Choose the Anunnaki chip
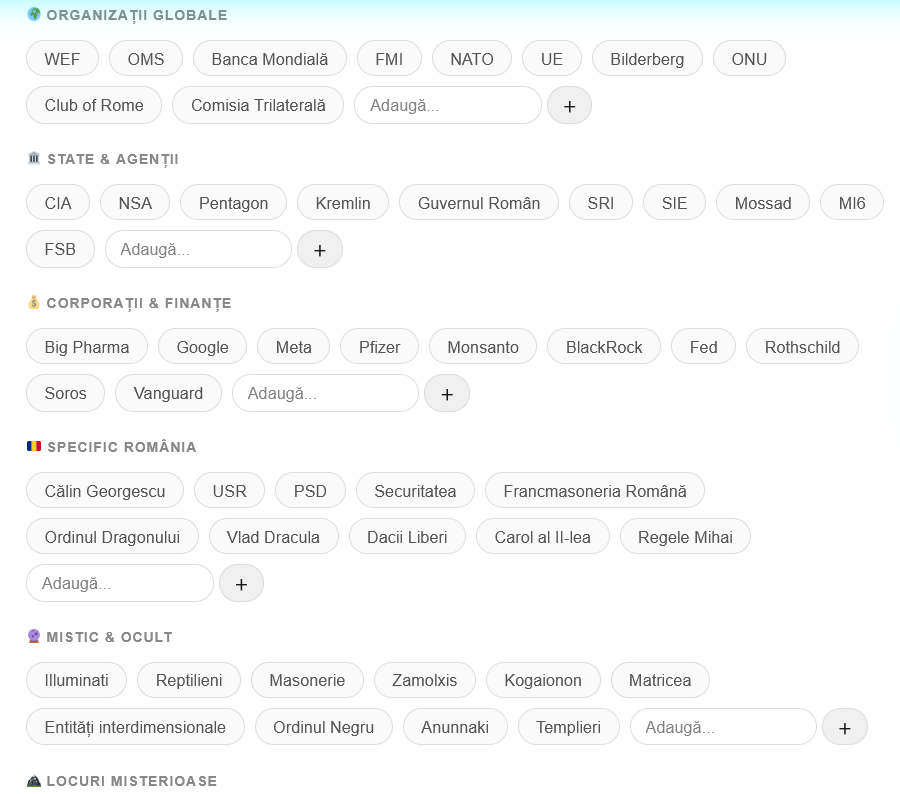The image size is (900, 794). coord(455,727)
